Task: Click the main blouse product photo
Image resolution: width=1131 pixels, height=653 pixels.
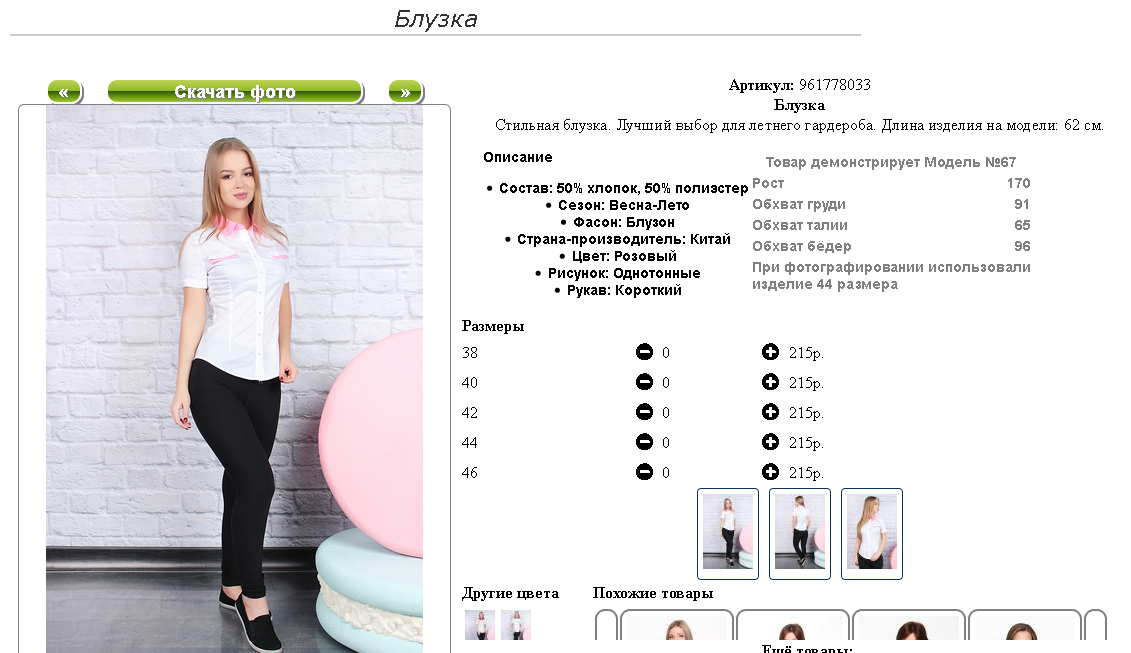Action: click(x=234, y=379)
